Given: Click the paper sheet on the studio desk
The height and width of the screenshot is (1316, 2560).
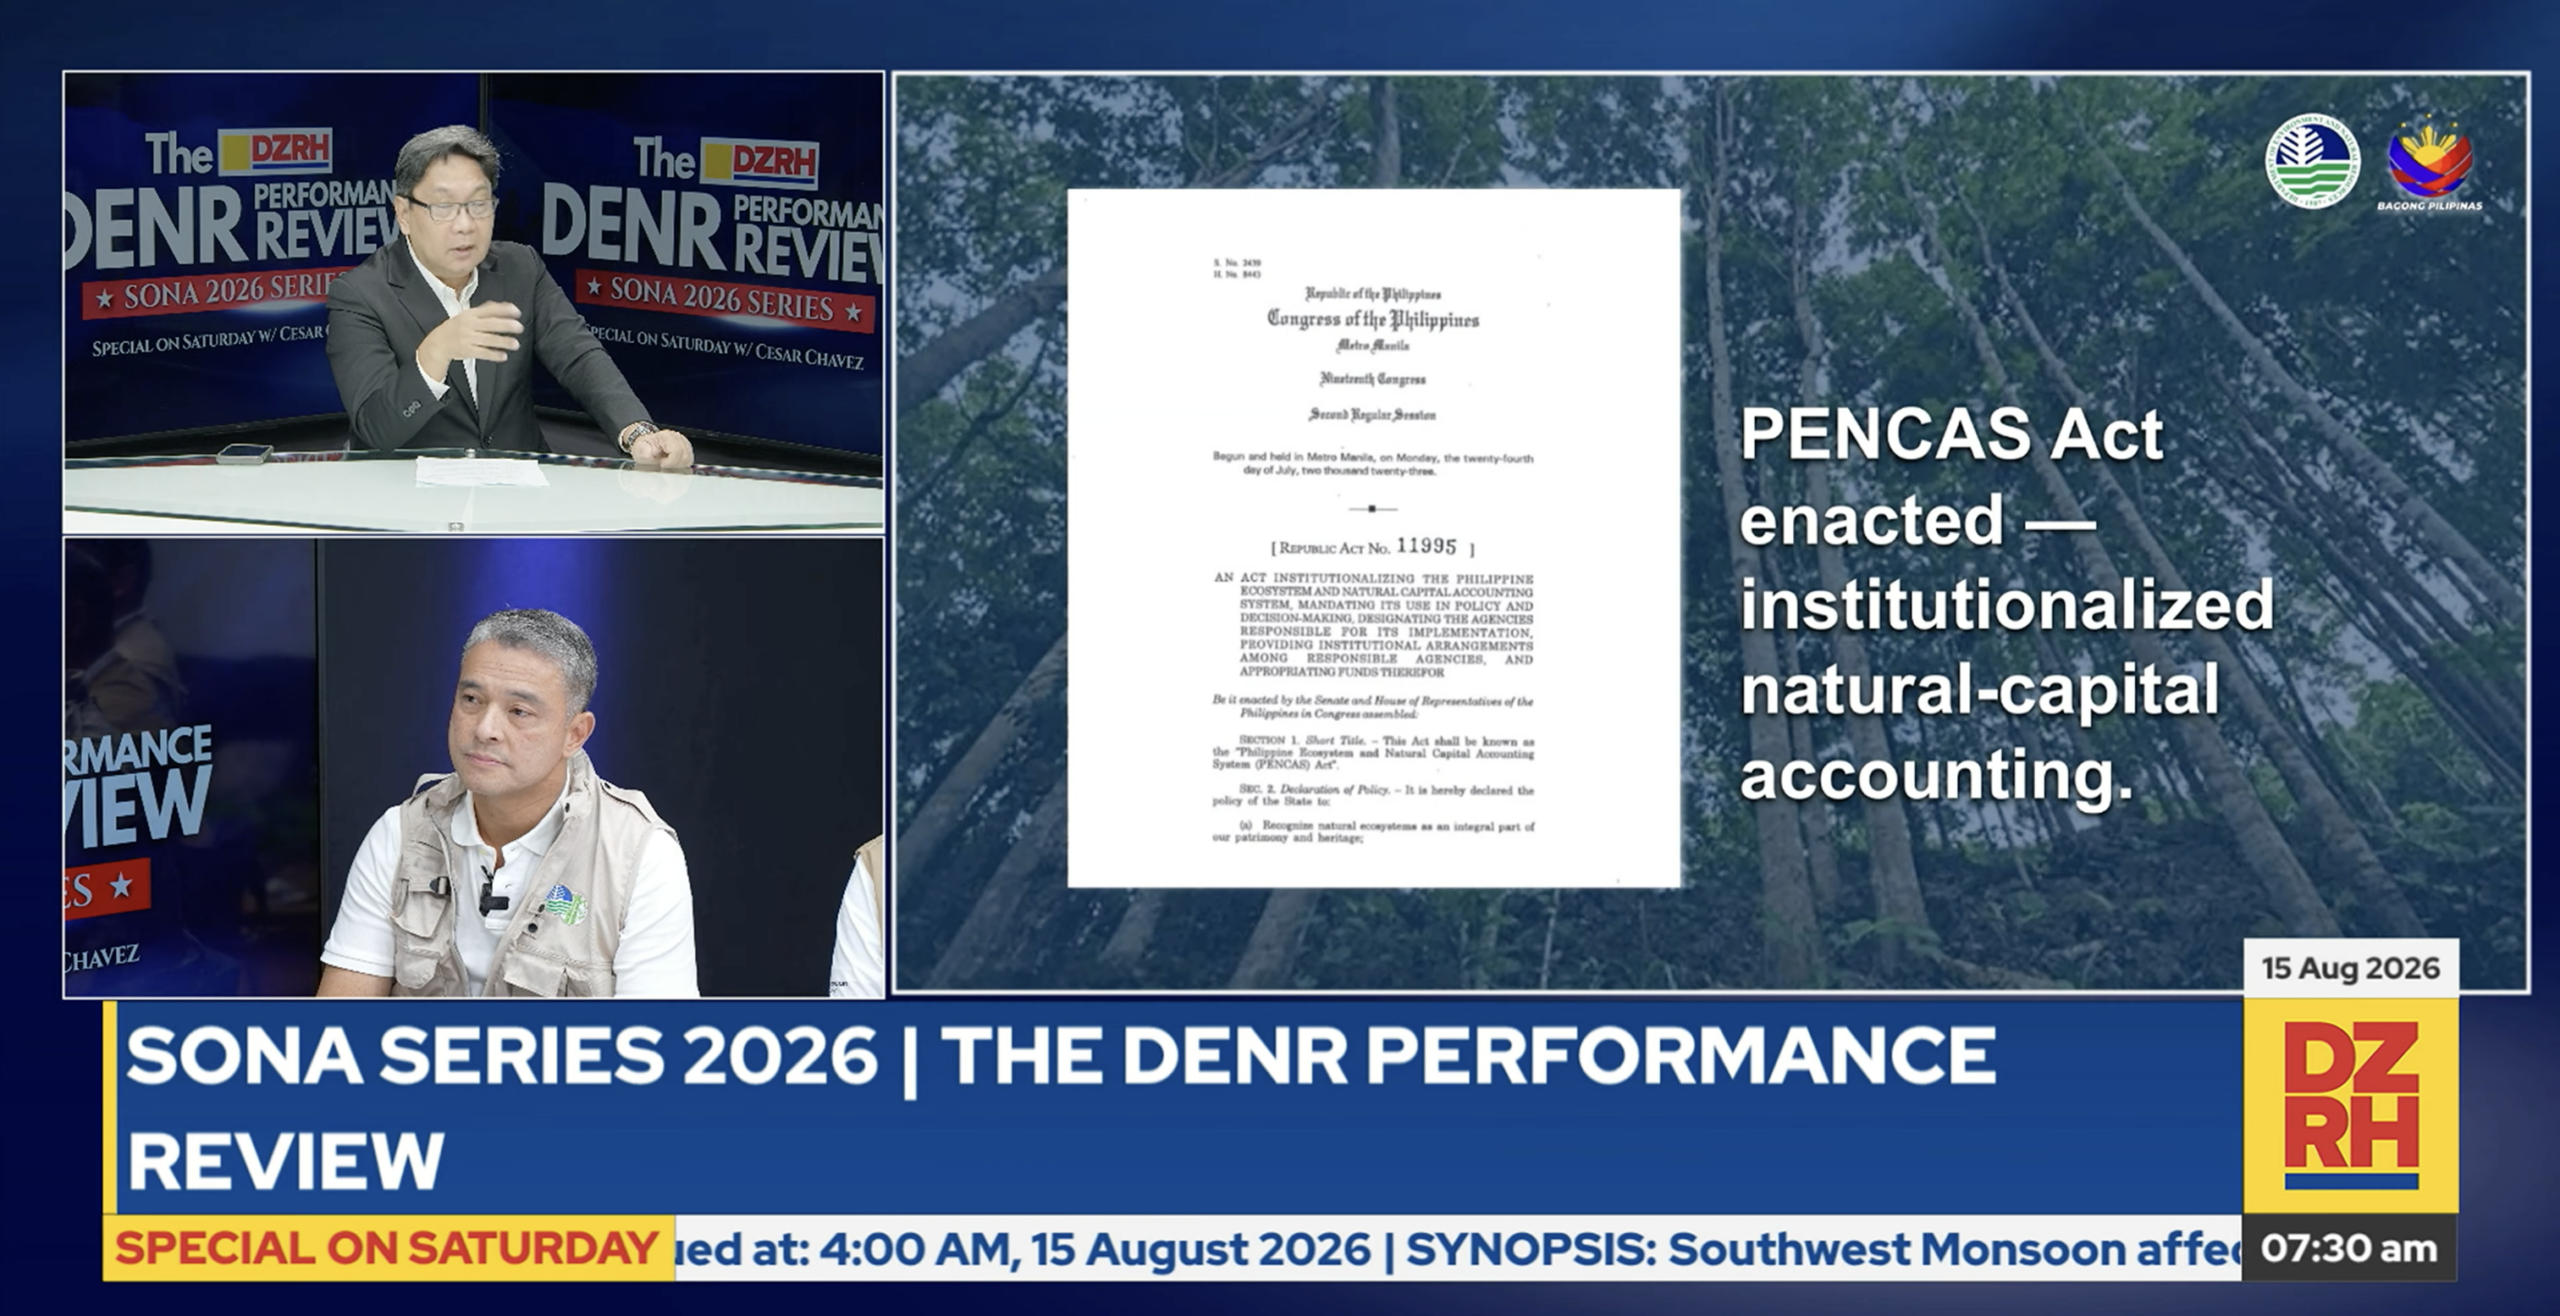Looking at the screenshot, I should click(482, 470).
